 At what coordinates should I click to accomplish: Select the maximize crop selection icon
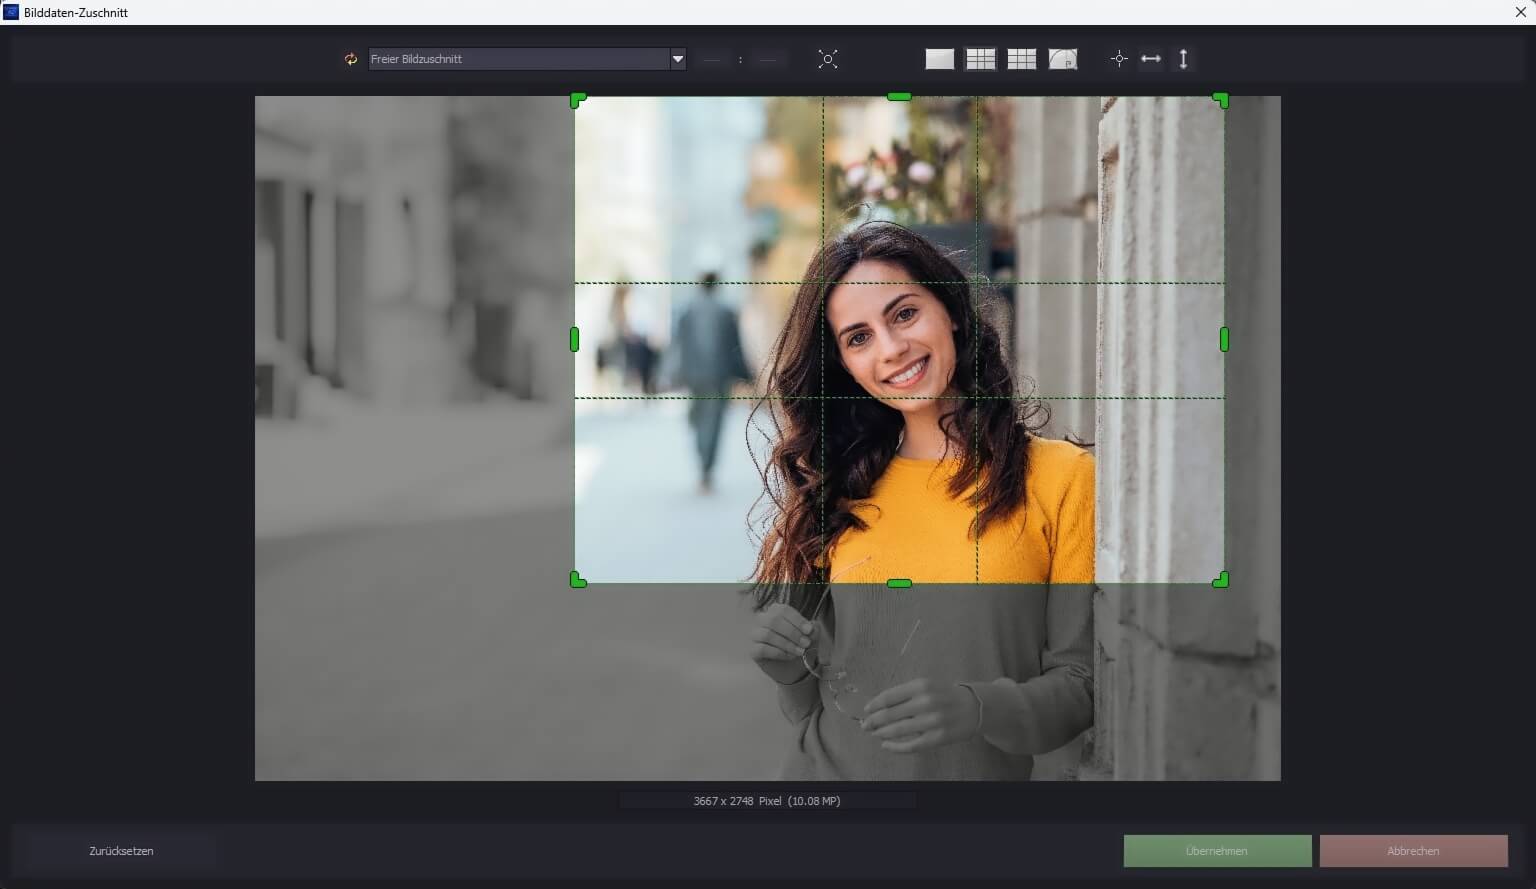tap(828, 59)
